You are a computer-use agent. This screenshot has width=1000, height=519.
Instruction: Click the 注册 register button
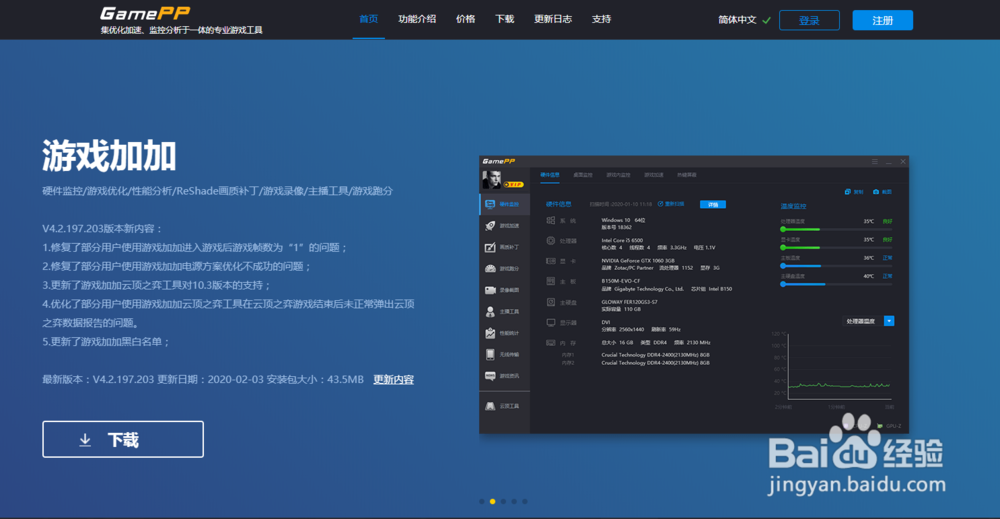[883, 20]
